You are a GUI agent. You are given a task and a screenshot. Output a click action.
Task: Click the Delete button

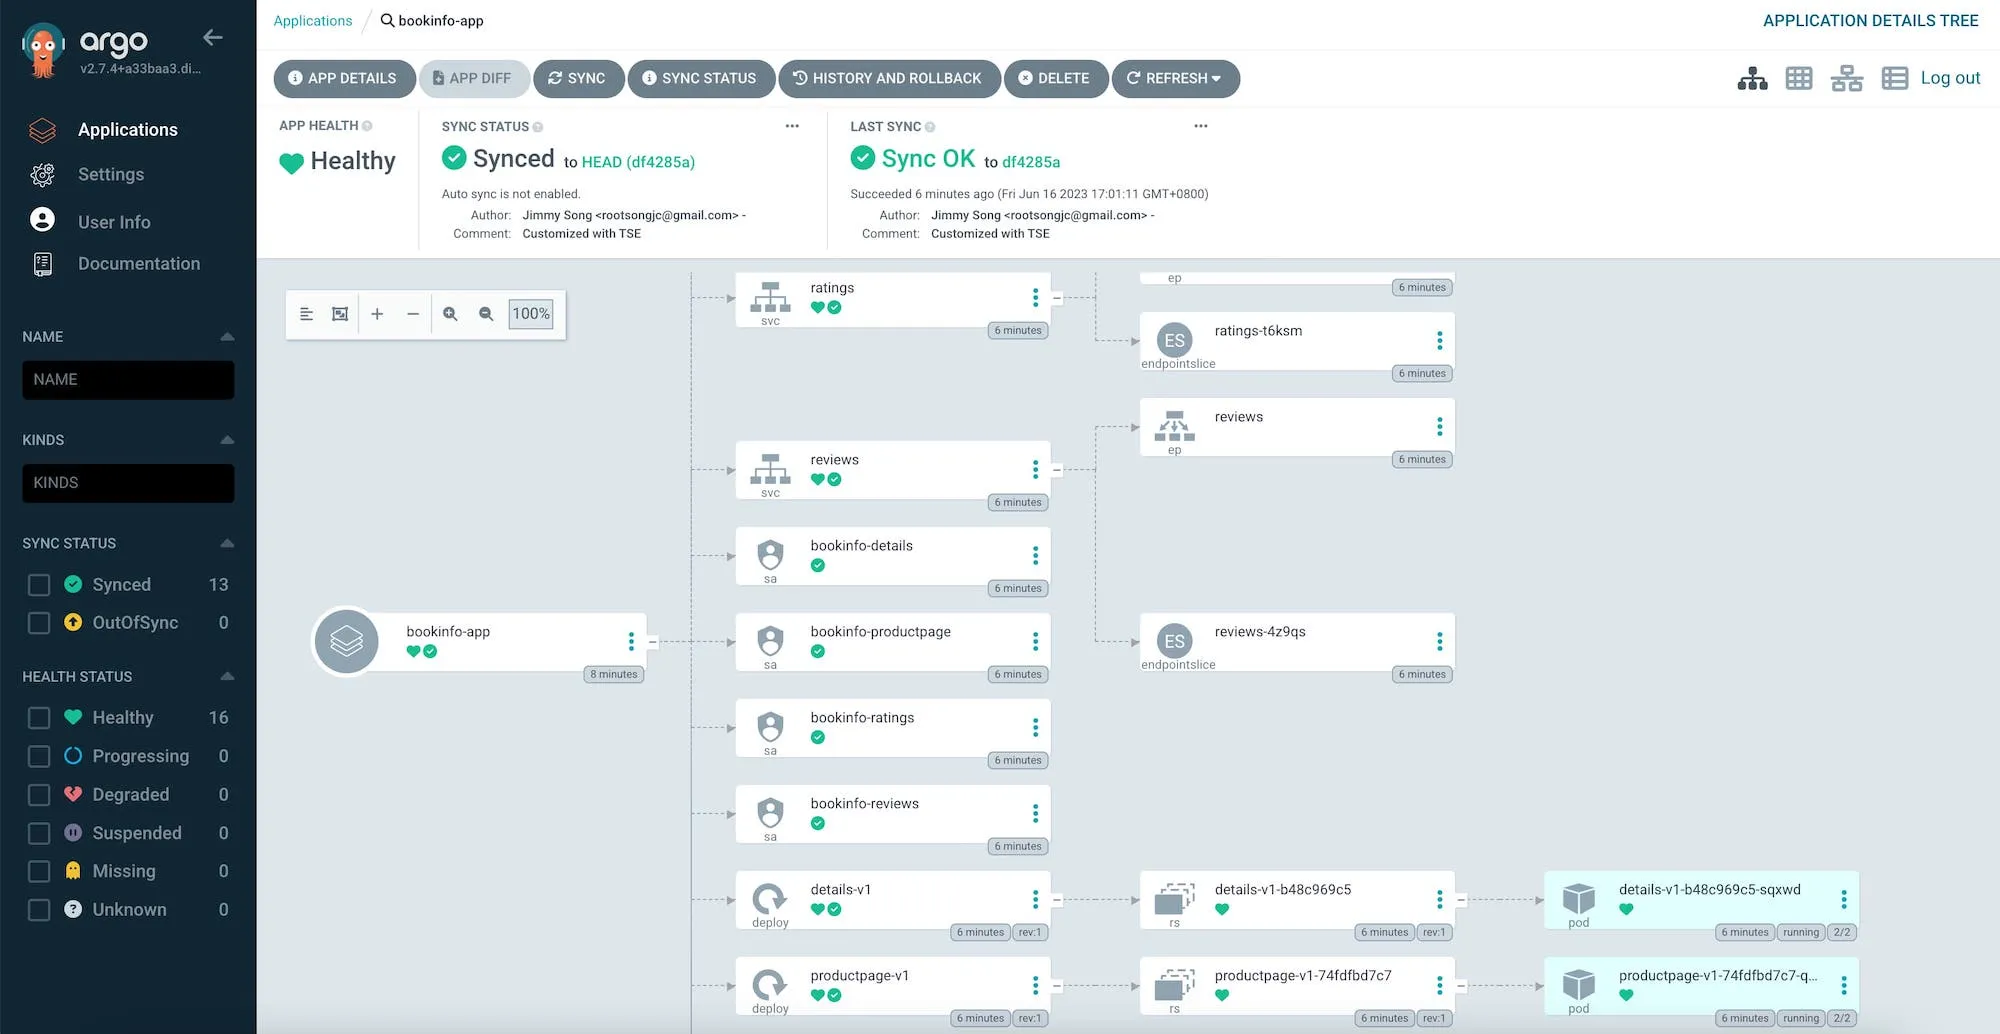(x=1055, y=78)
